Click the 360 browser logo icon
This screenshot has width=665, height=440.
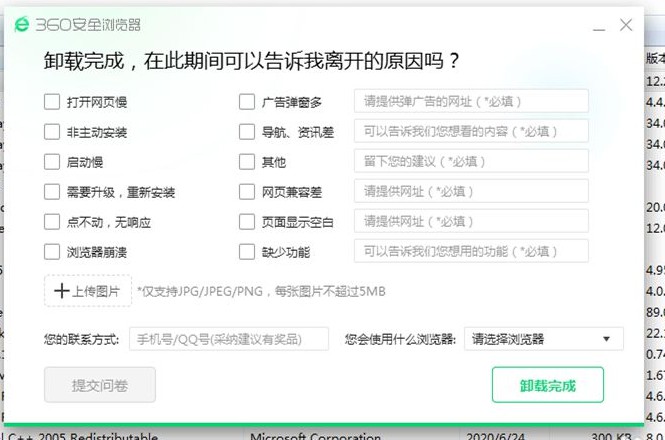(x=22, y=24)
